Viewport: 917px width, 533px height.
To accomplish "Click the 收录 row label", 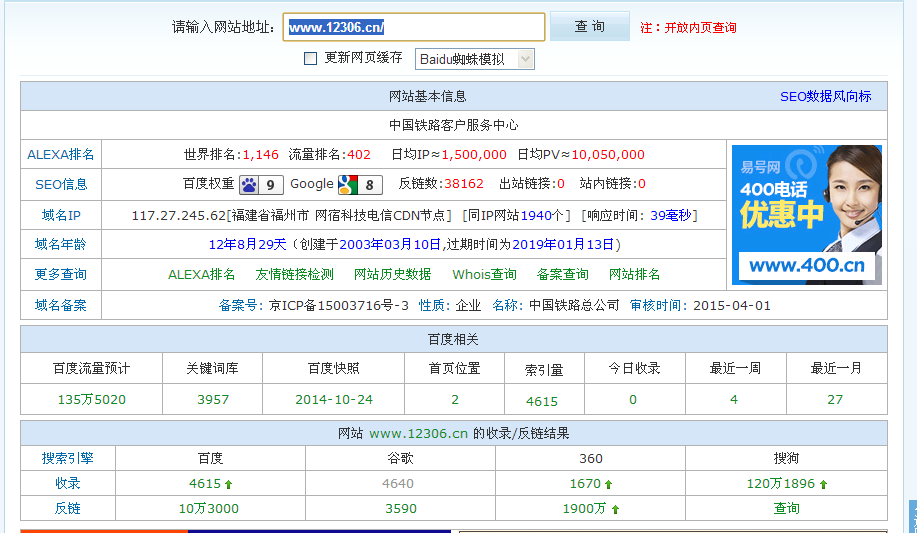I will point(68,483).
